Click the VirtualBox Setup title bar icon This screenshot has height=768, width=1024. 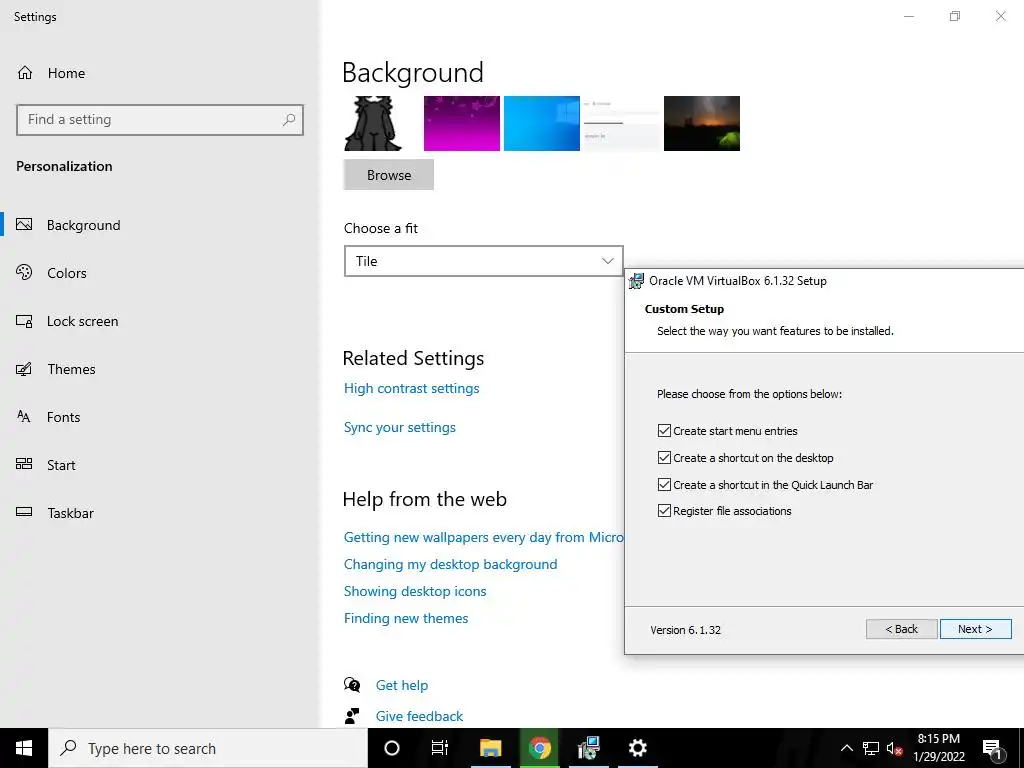[x=635, y=281]
